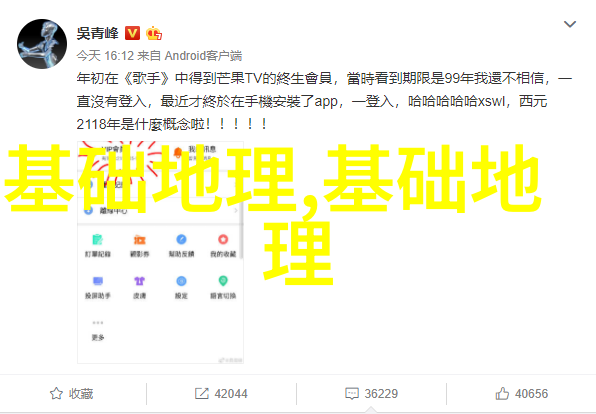
Task: Click the orange V verification badge
Action: 132,33
